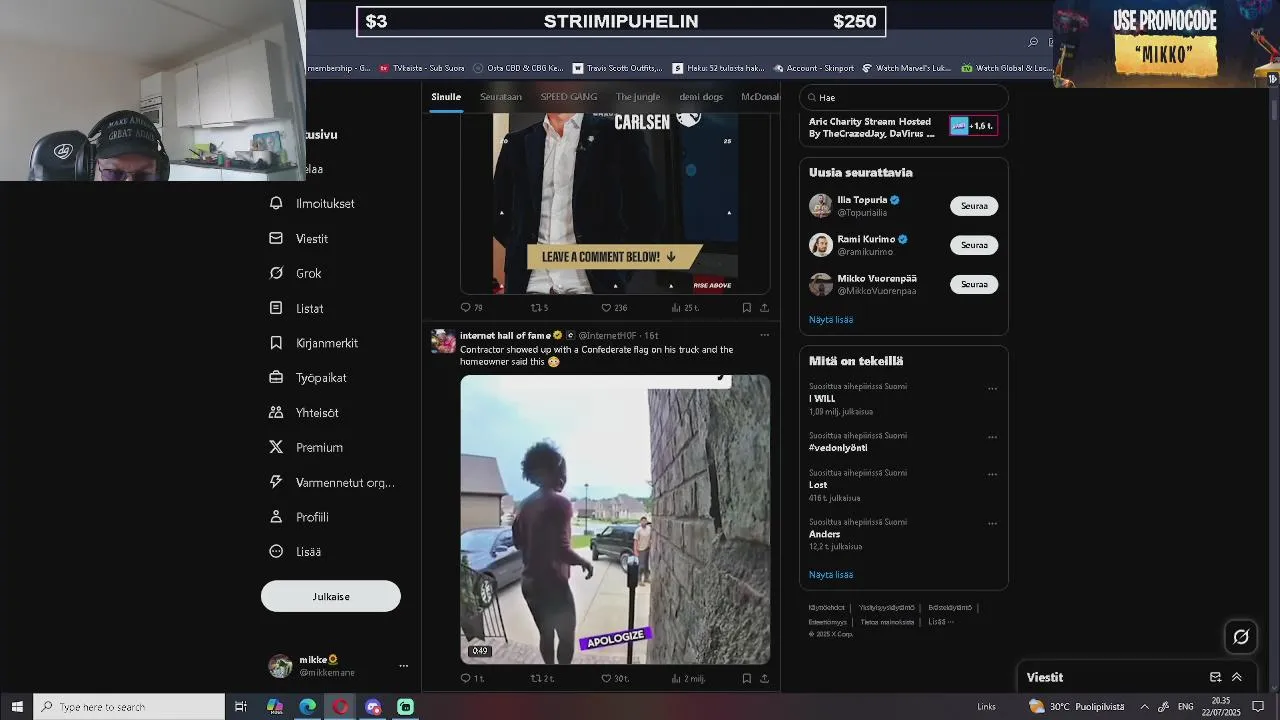
Task: Follow Ilia Topuria with Seuraa button
Action: pos(974,206)
